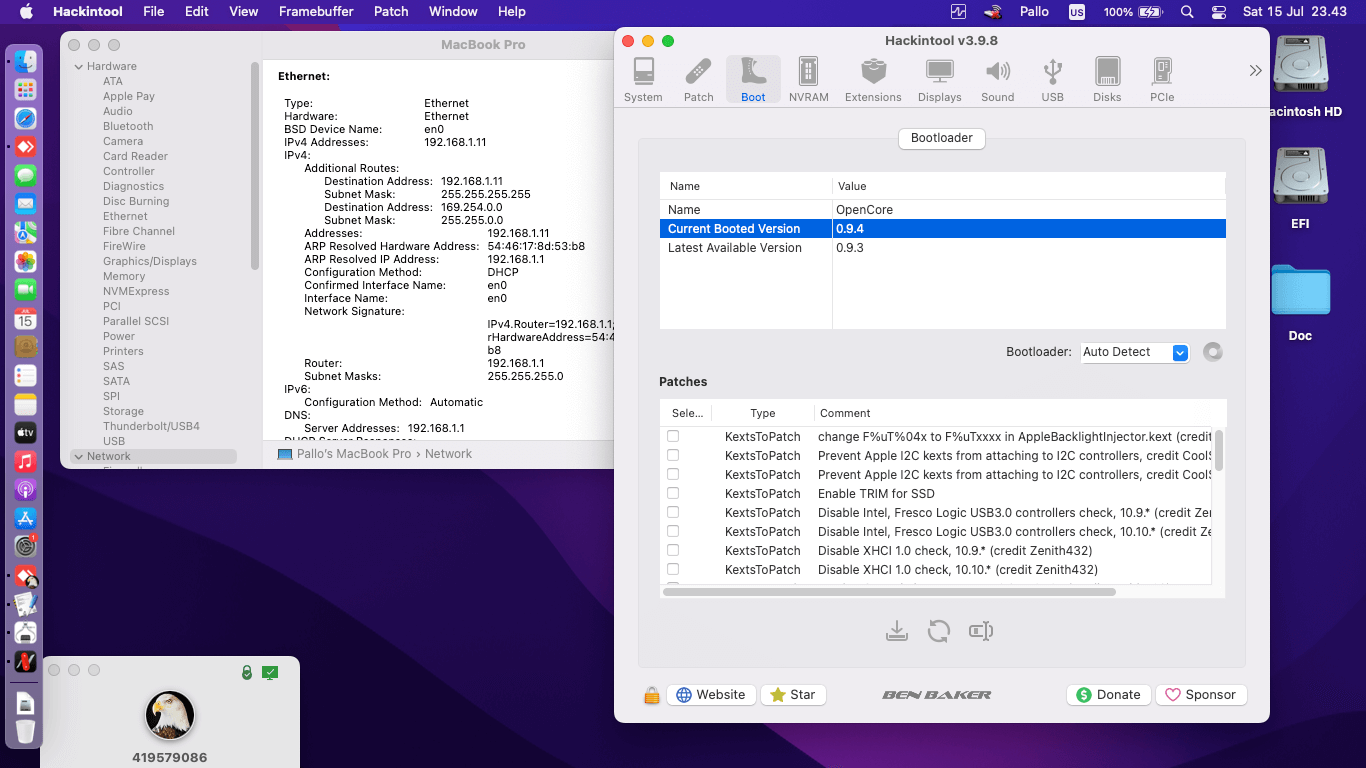
Task: Click the Star button
Action: tap(793, 695)
